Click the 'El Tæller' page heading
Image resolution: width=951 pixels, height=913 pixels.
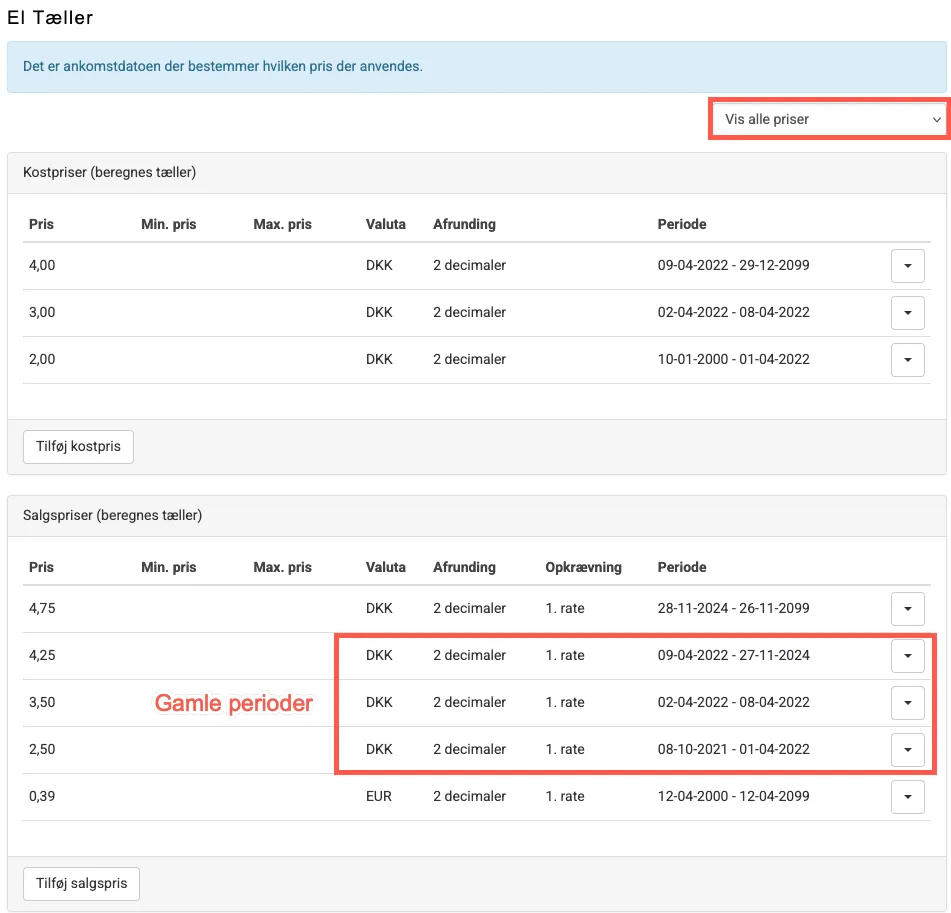point(50,17)
